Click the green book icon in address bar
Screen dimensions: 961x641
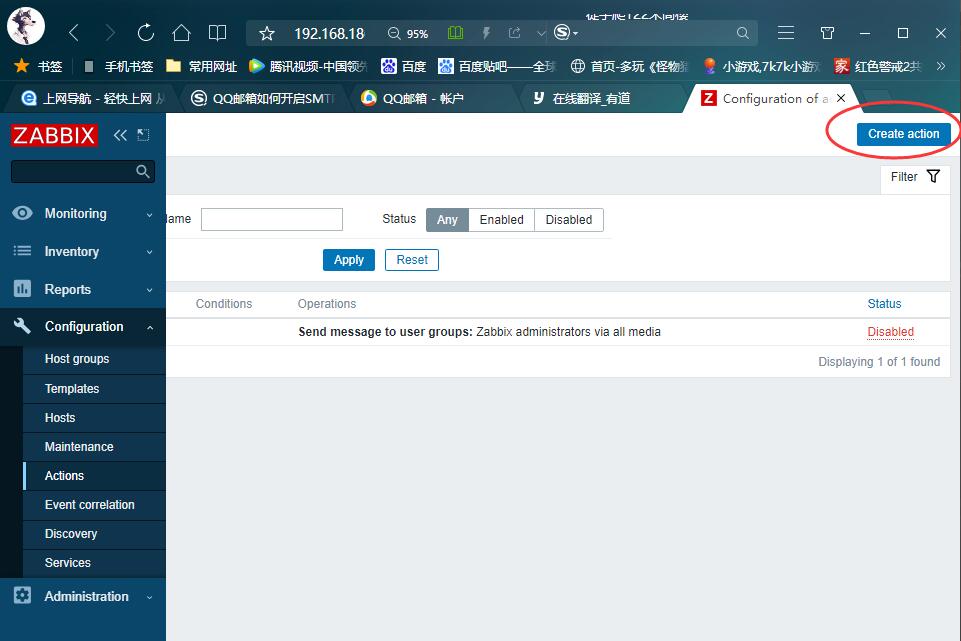click(x=455, y=32)
